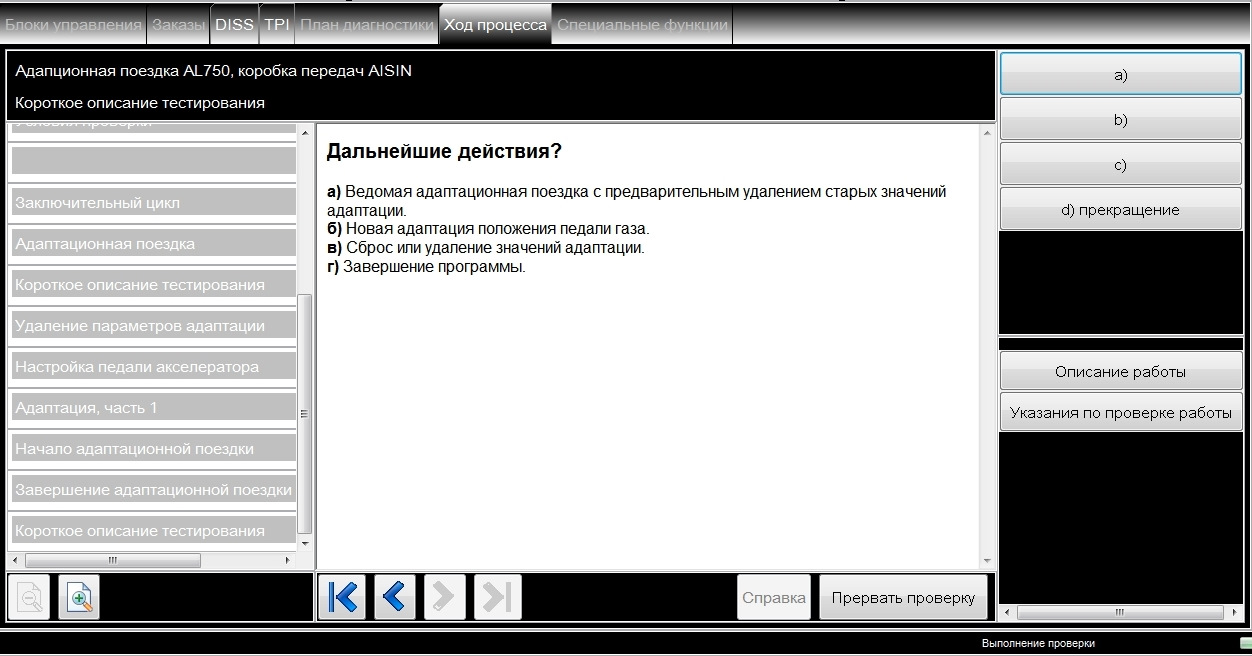The height and width of the screenshot is (656, 1252).
Task: Click header Адапционная поездка AL750 title
Action: (x=213, y=71)
